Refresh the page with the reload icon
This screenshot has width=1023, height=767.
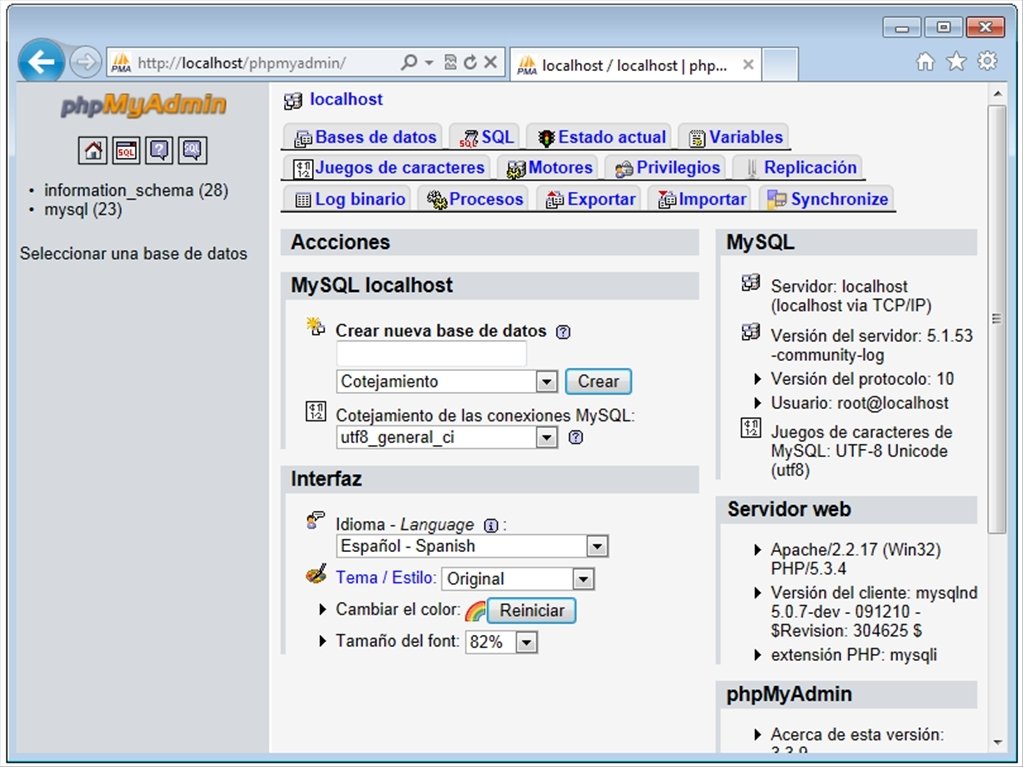(470, 63)
